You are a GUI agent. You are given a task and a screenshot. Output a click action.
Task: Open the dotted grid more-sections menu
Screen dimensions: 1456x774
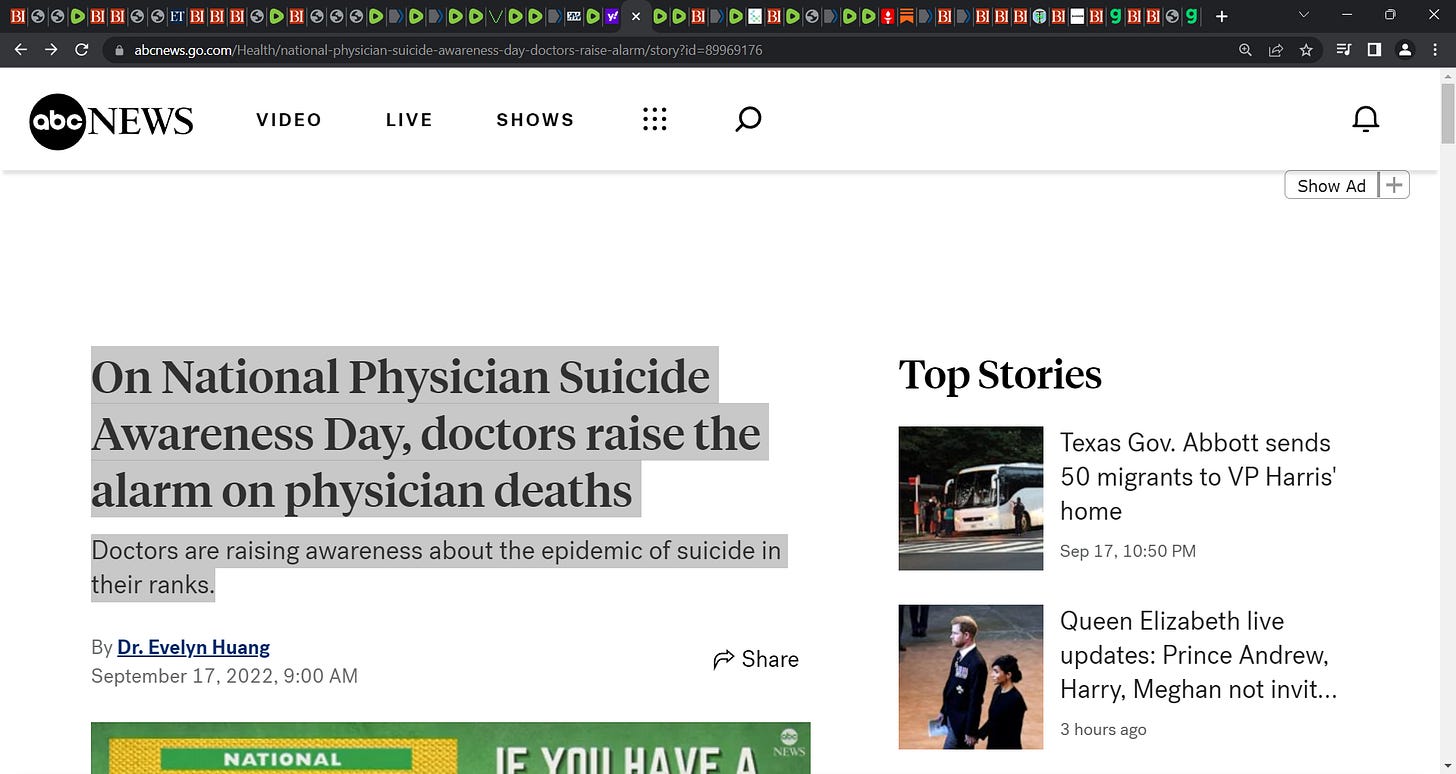[x=654, y=120]
